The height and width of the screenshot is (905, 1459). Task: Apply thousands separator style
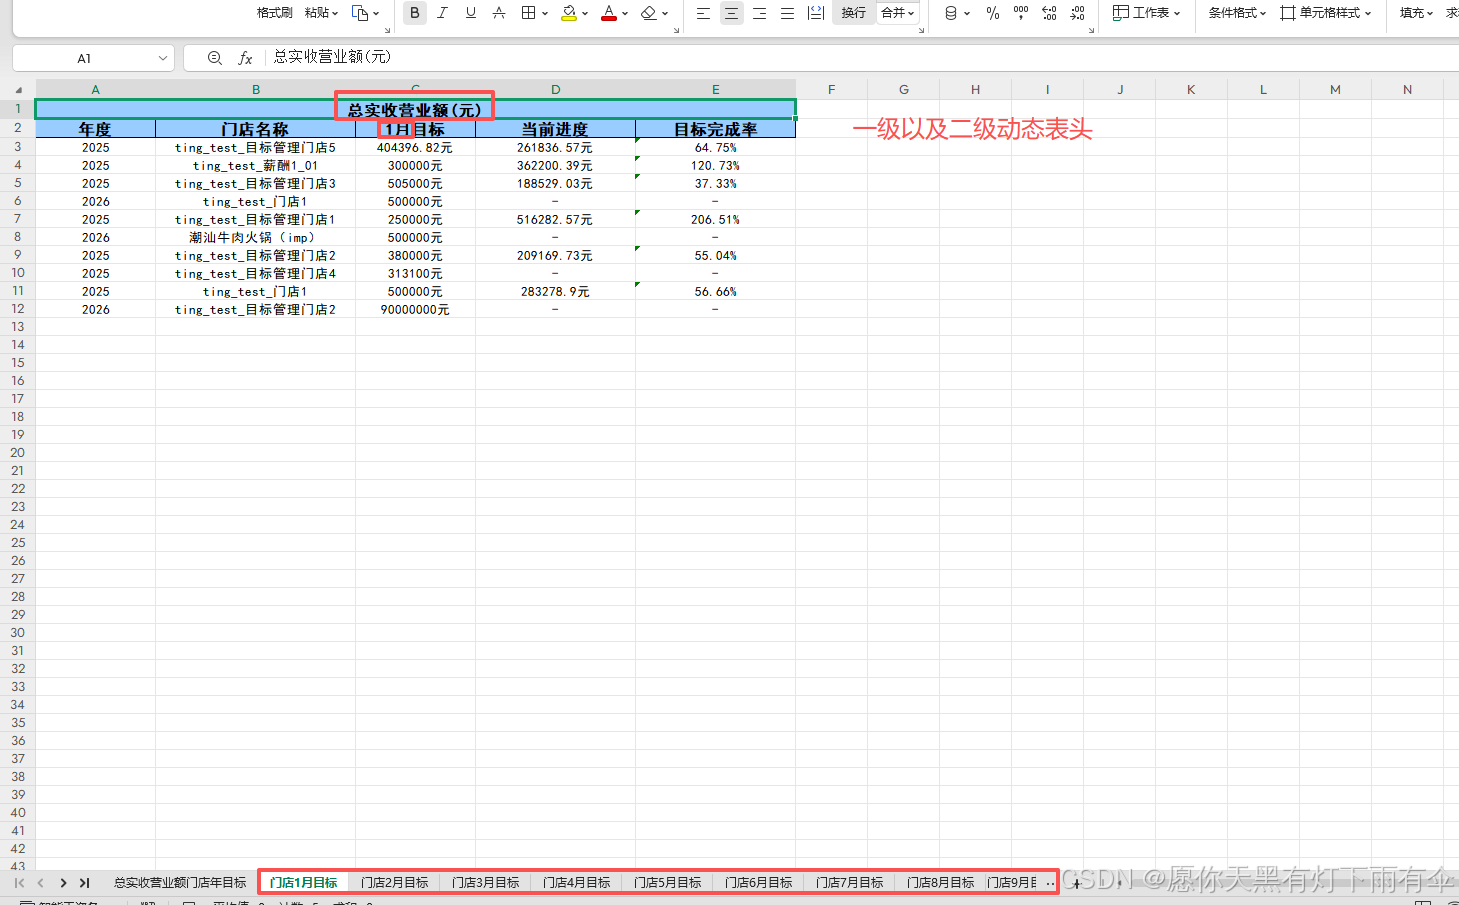pos(1020,13)
